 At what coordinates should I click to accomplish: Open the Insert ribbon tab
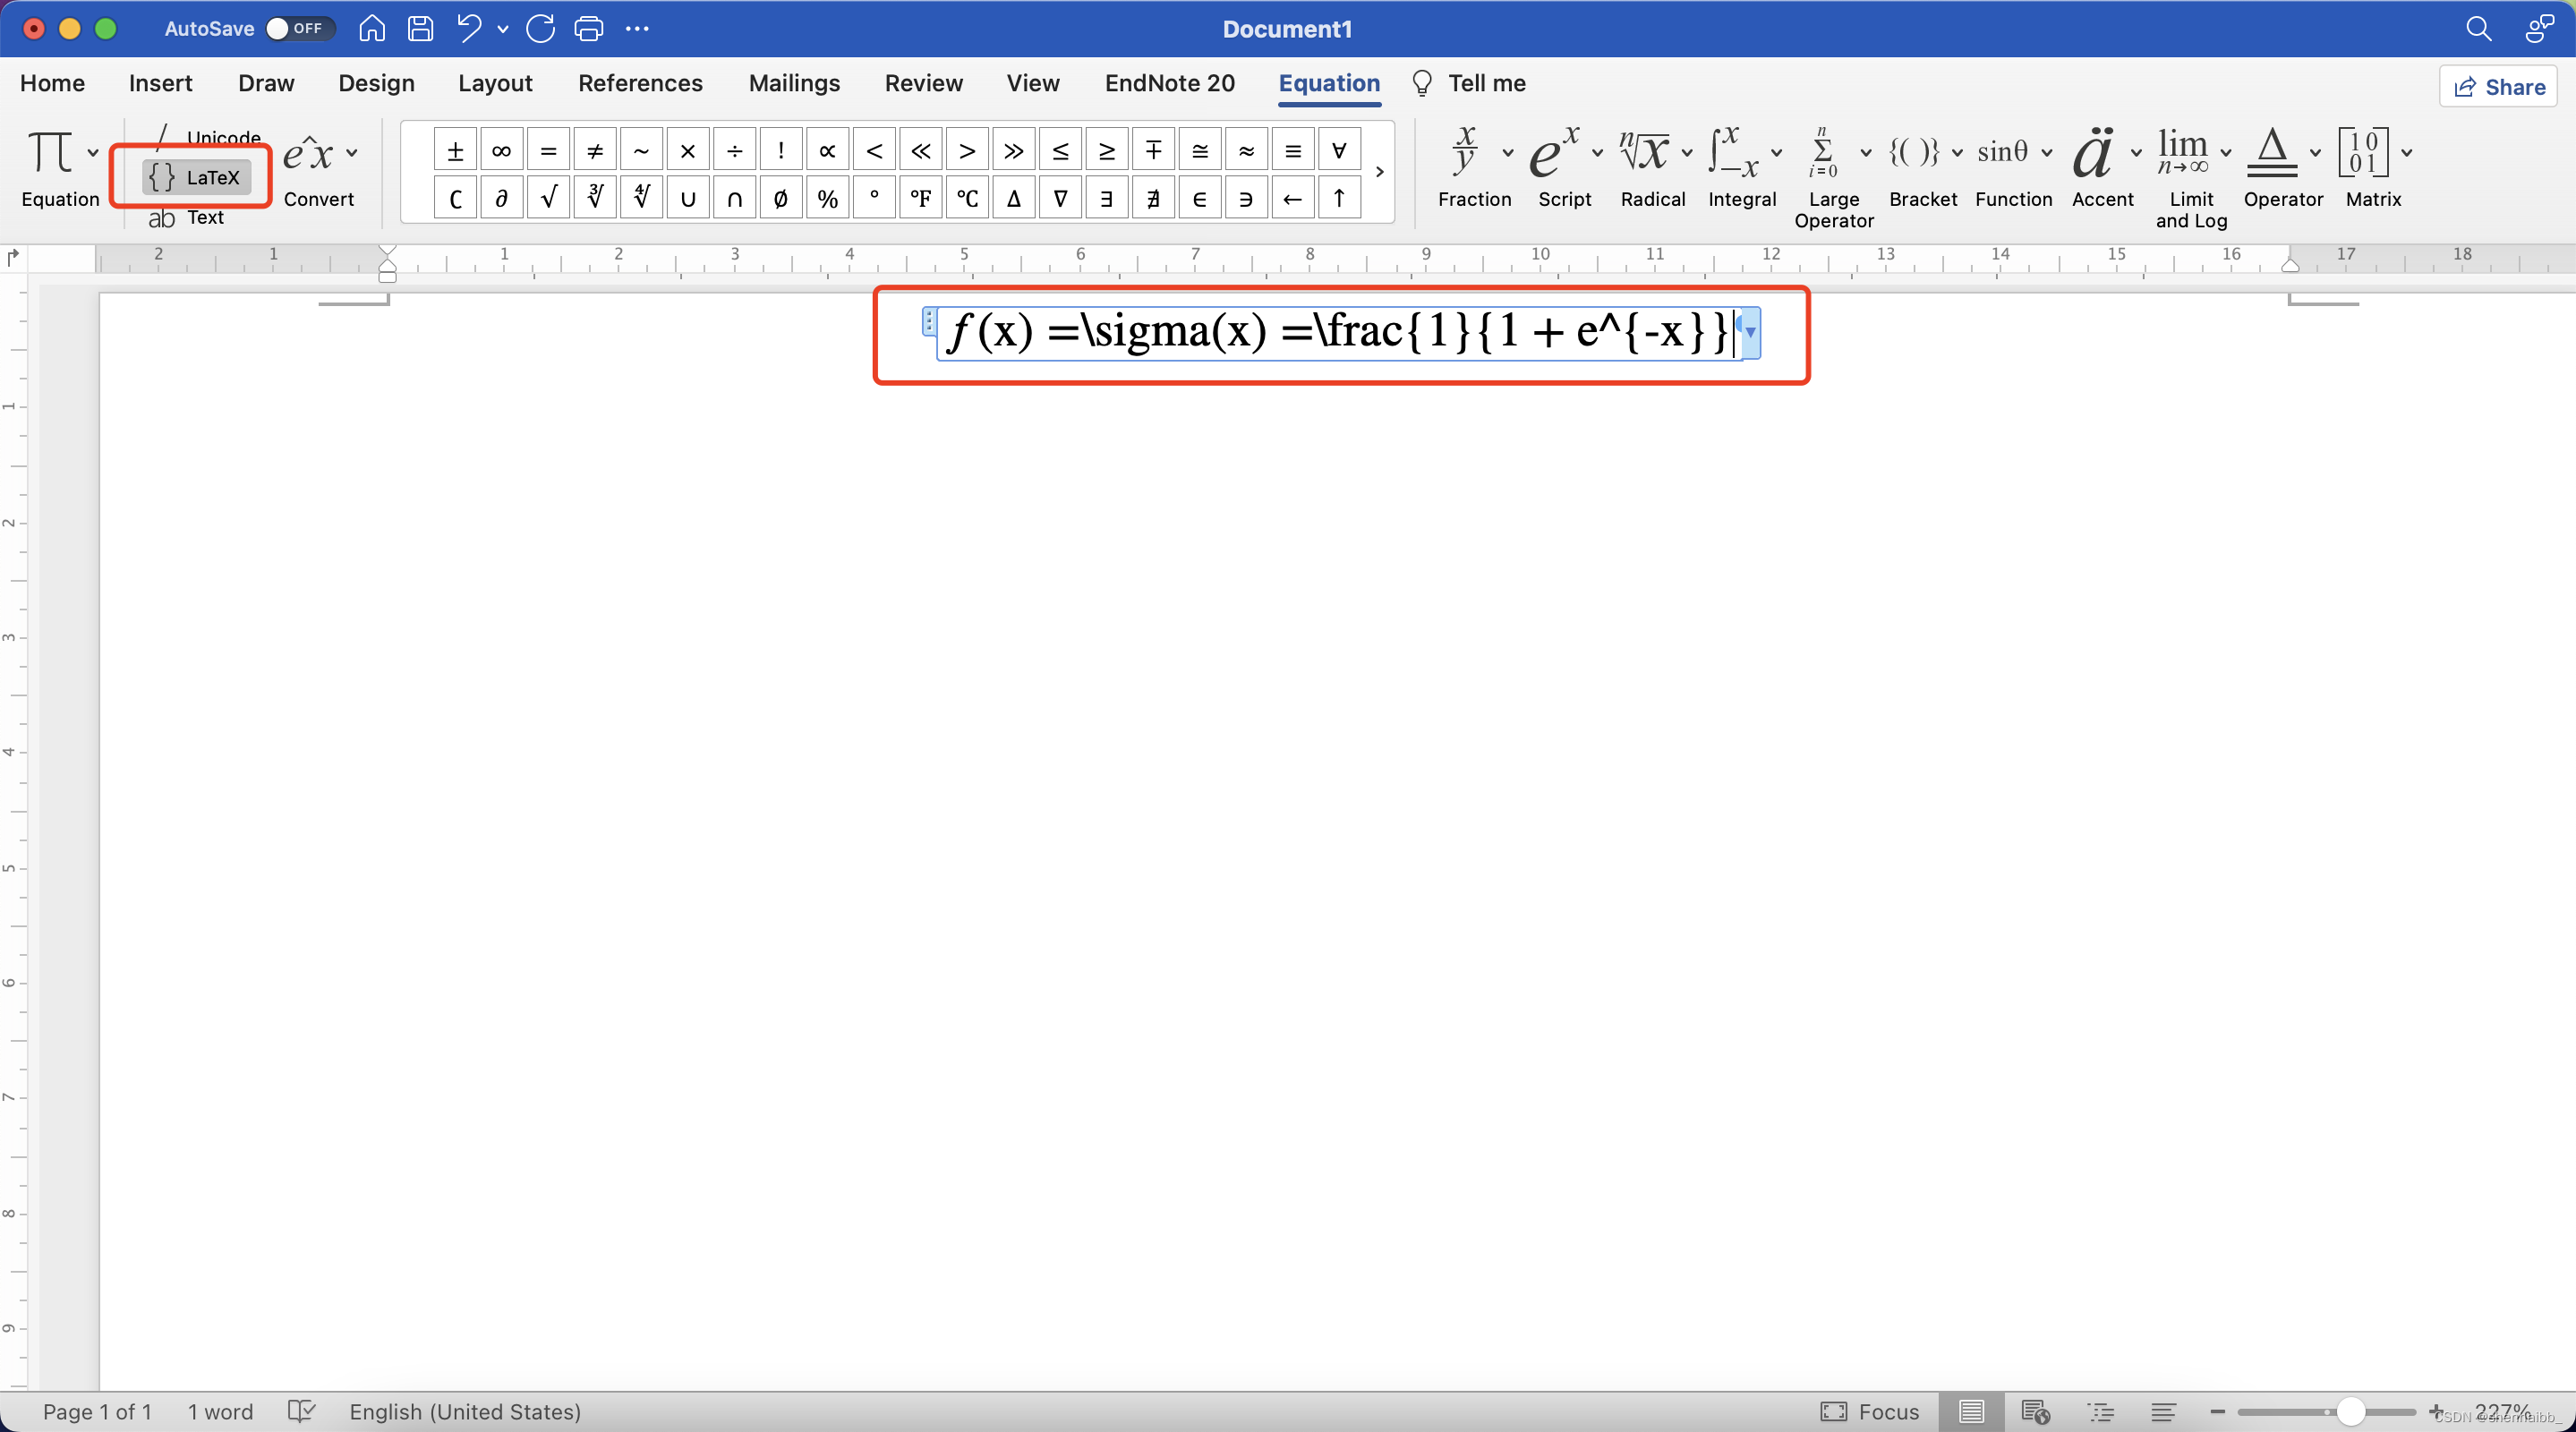160,83
